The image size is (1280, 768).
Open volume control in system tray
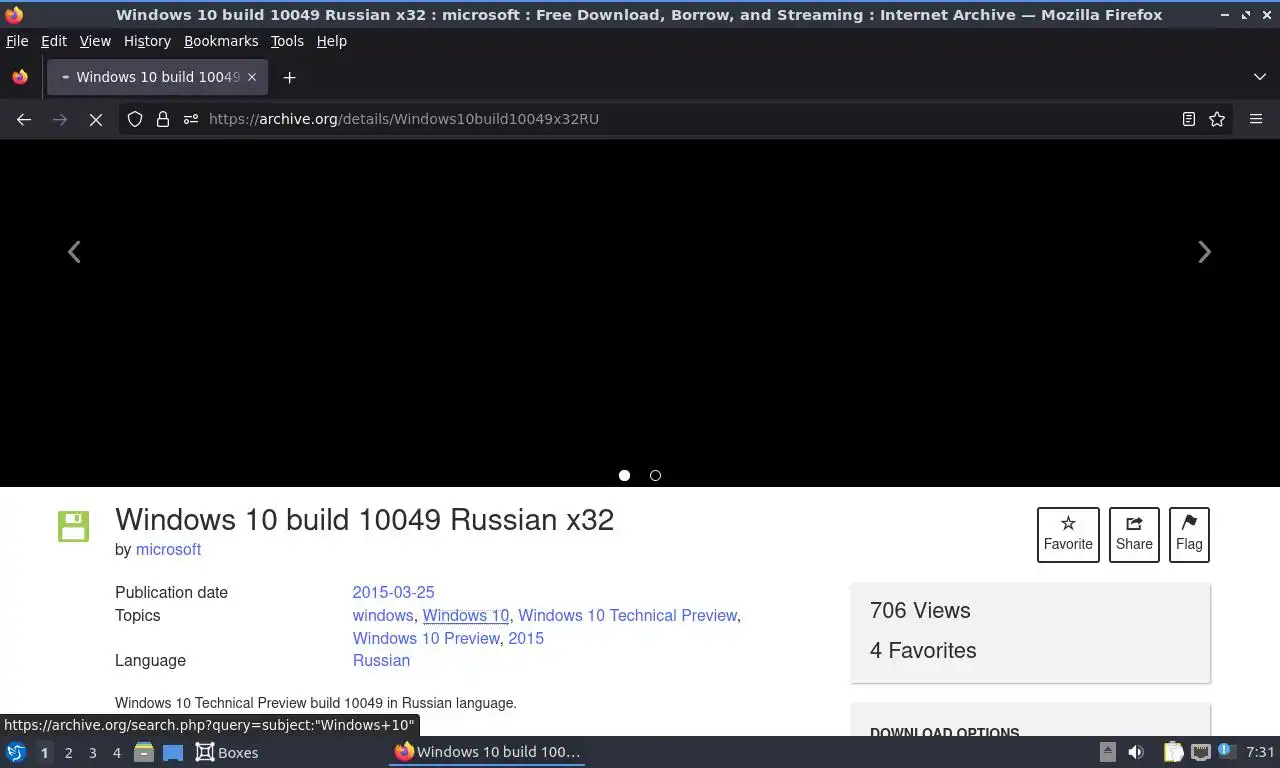click(x=1136, y=752)
